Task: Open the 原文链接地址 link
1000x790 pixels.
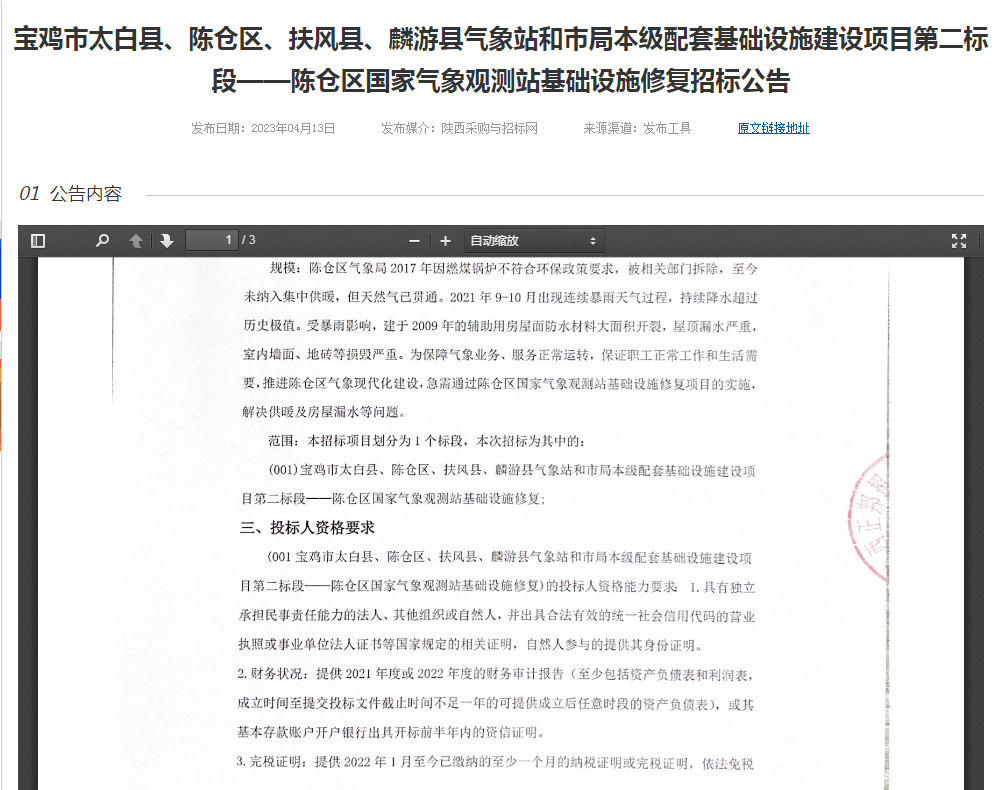Action: 773,128
